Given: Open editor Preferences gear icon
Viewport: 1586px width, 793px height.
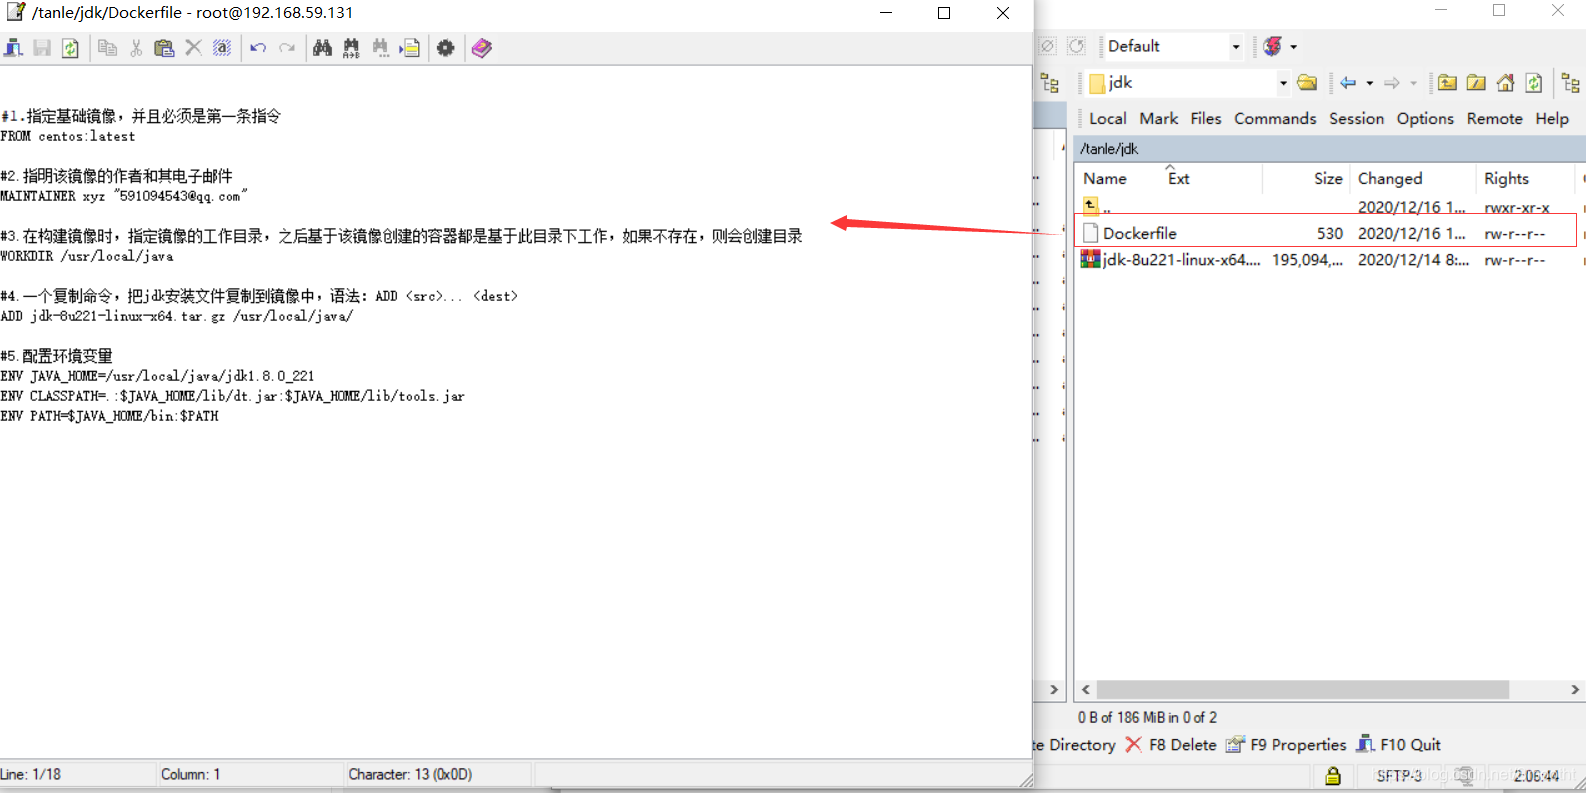Looking at the screenshot, I should pos(446,48).
